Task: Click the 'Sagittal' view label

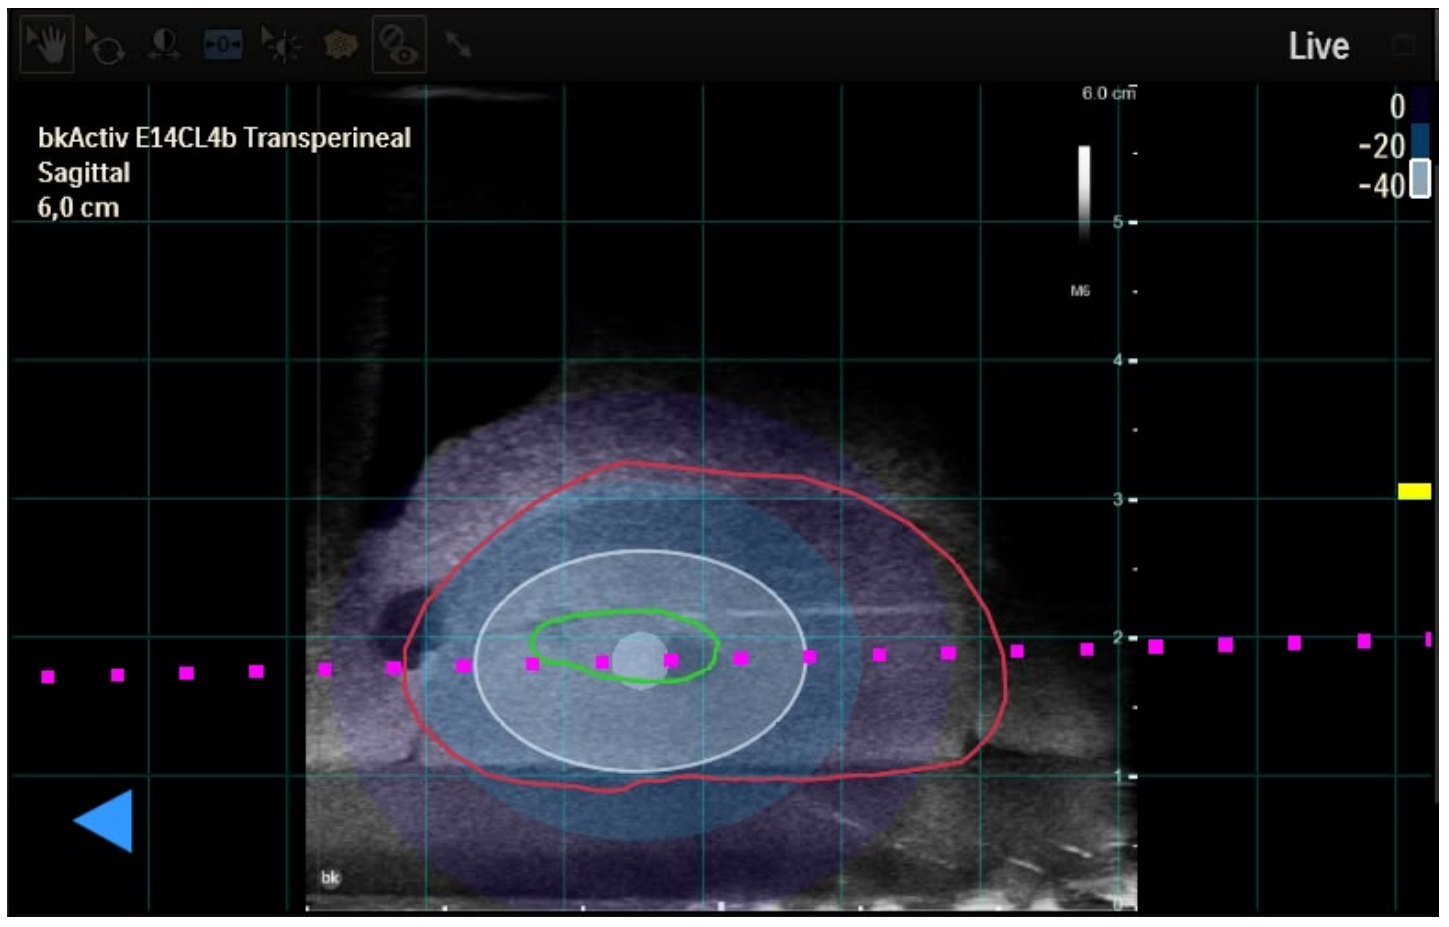Action: [84, 173]
